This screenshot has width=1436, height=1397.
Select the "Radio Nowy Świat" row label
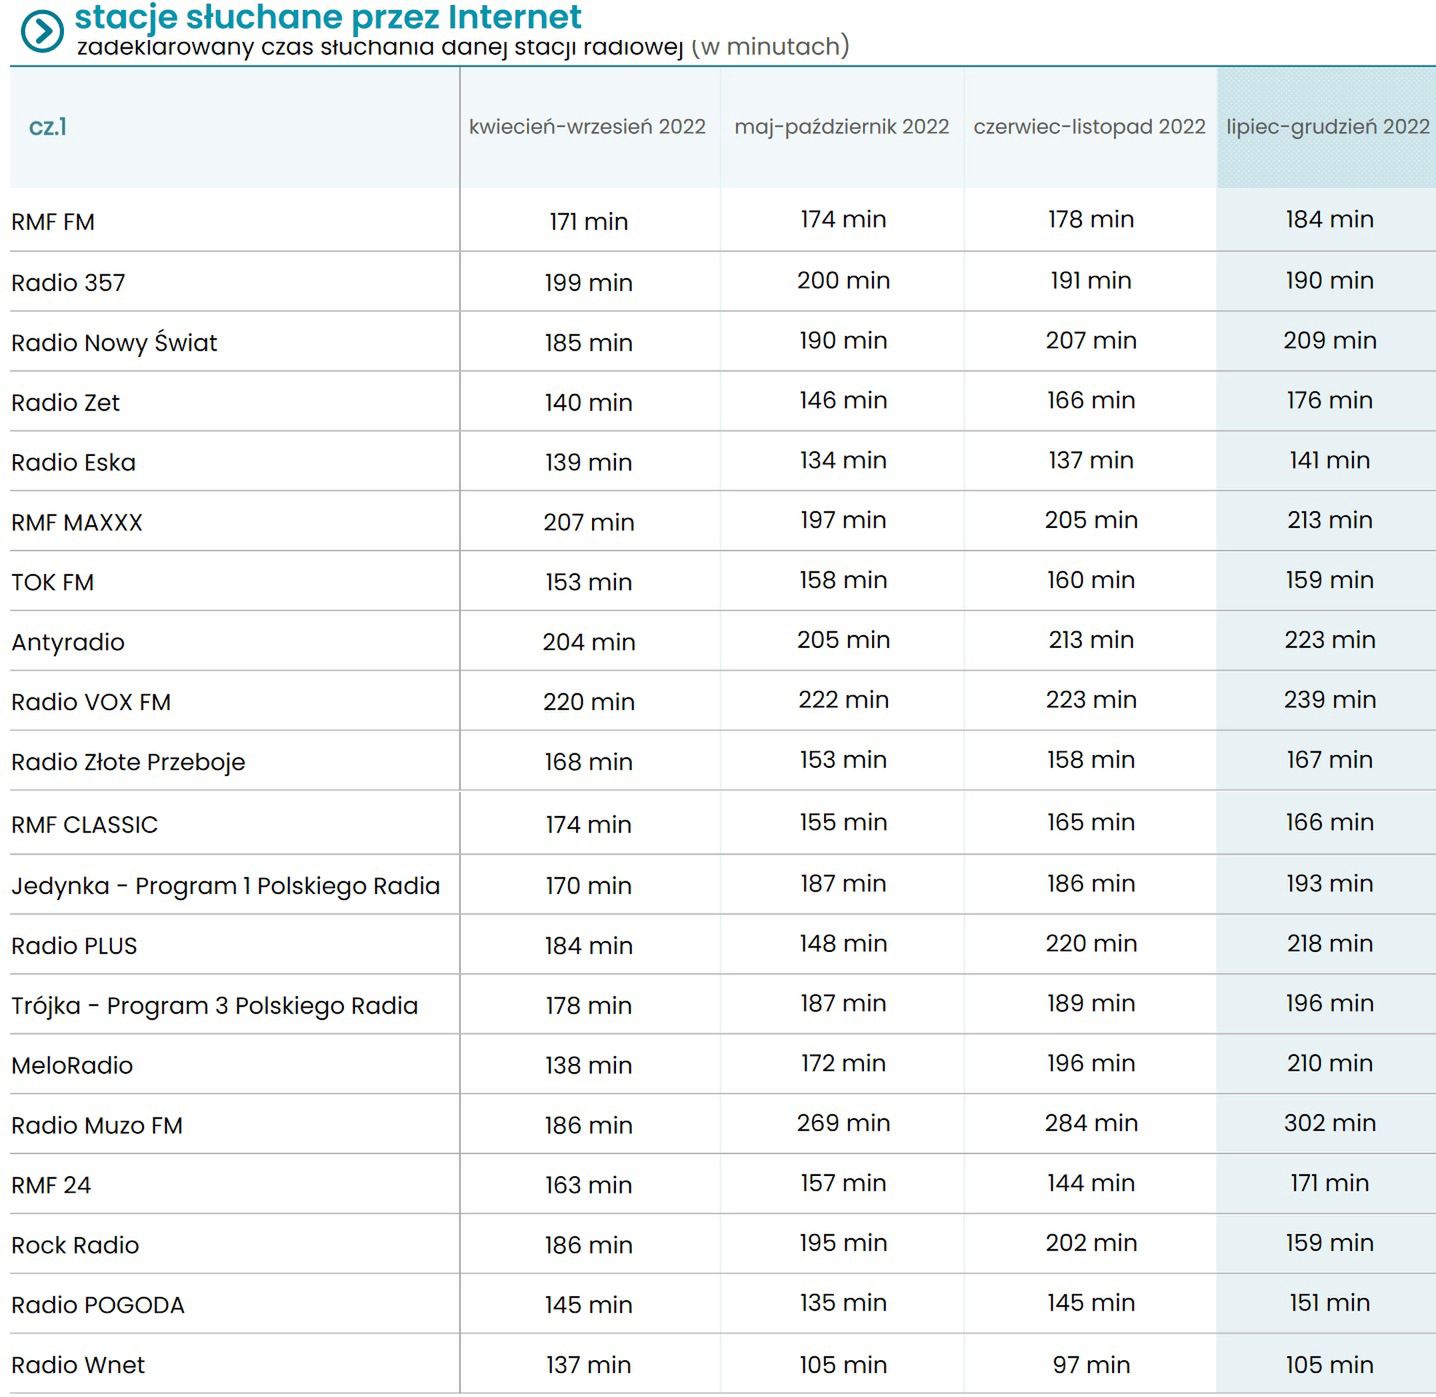[114, 343]
